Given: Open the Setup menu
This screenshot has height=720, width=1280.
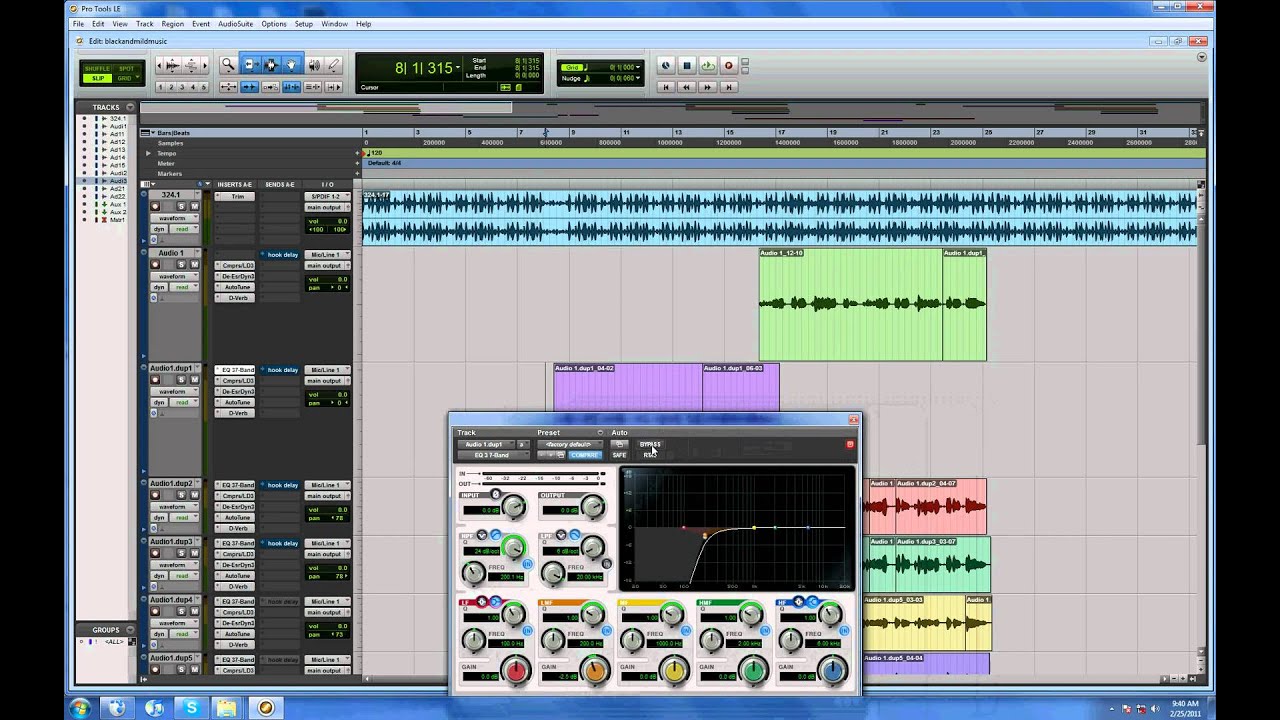Looking at the screenshot, I should (x=304, y=23).
